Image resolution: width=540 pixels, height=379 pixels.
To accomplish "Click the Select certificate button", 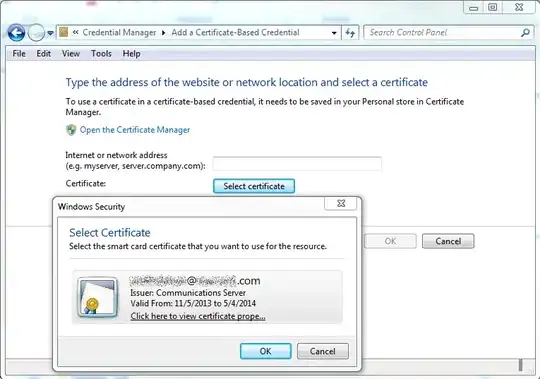I will click(254, 186).
